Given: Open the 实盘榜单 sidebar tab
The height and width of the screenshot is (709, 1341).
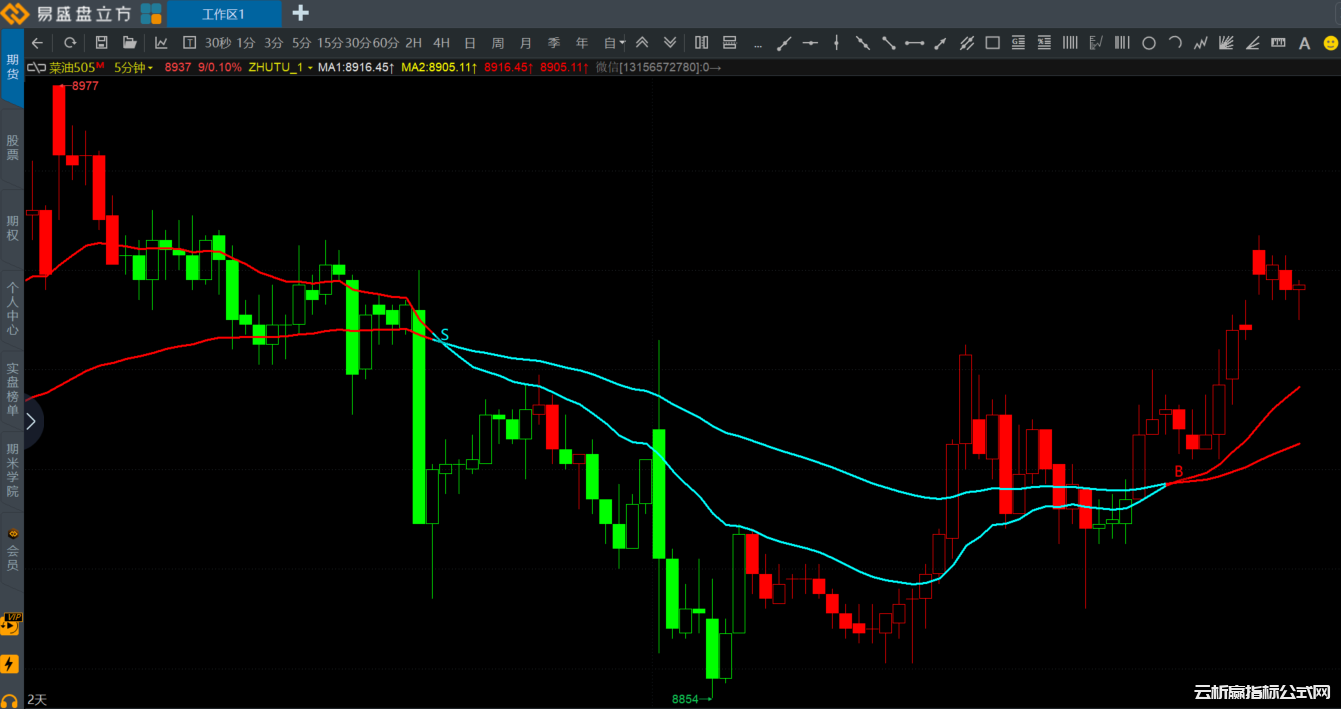Looking at the screenshot, I should pyautogui.click(x=12, y=389).
